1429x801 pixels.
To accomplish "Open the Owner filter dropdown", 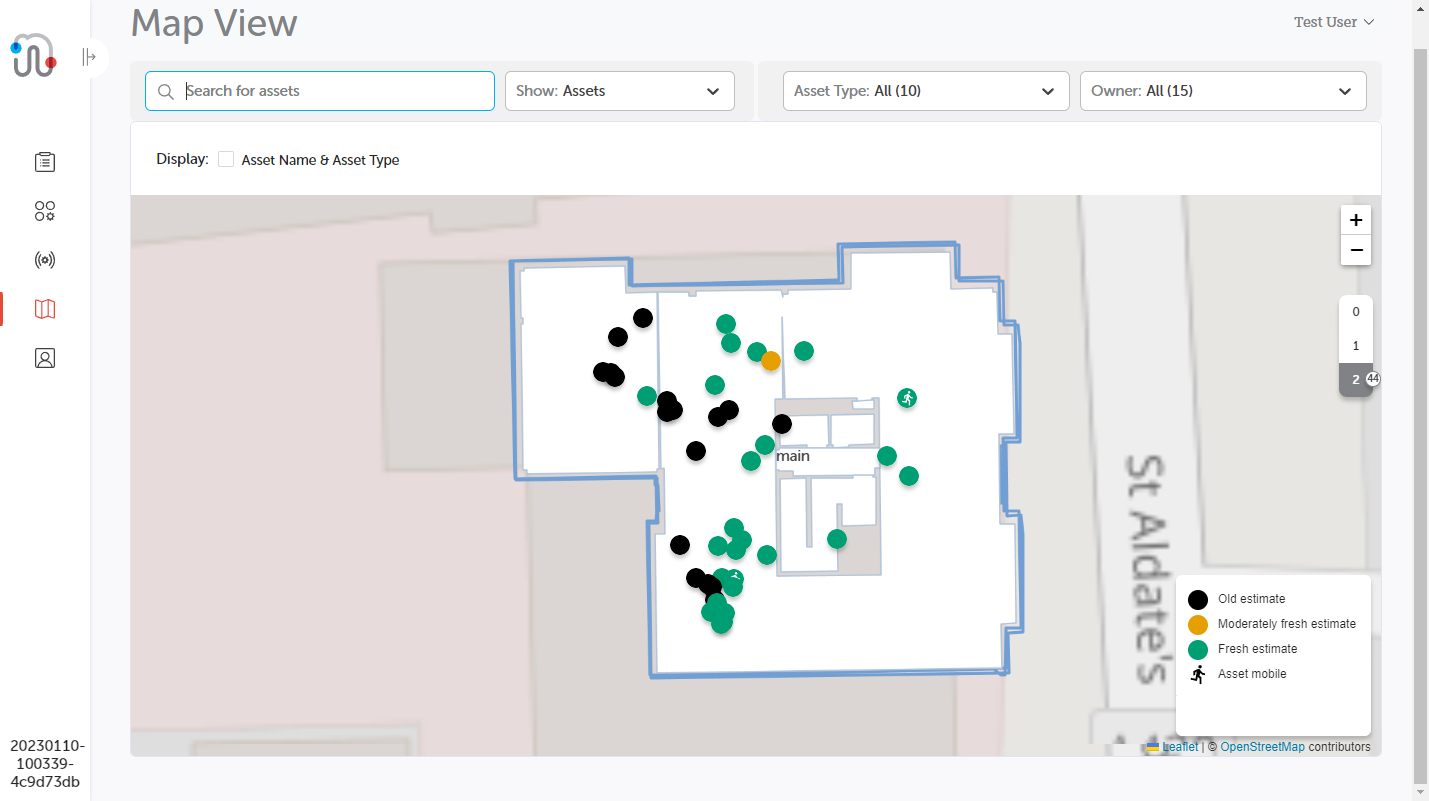I will click(x=1222, y=91).
